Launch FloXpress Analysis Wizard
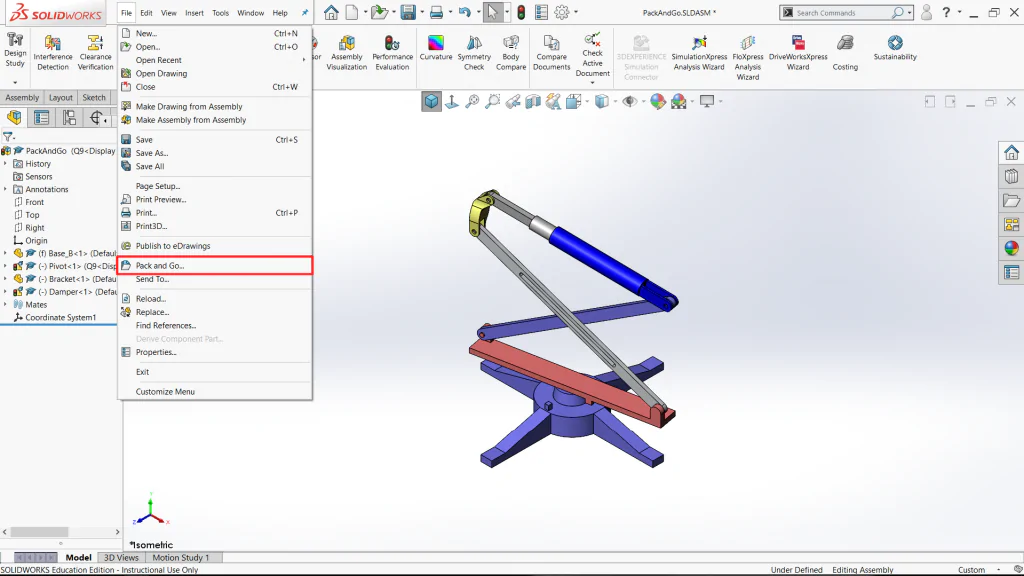The width and height of the screenshot is (1024, 576). click(748, 57)
